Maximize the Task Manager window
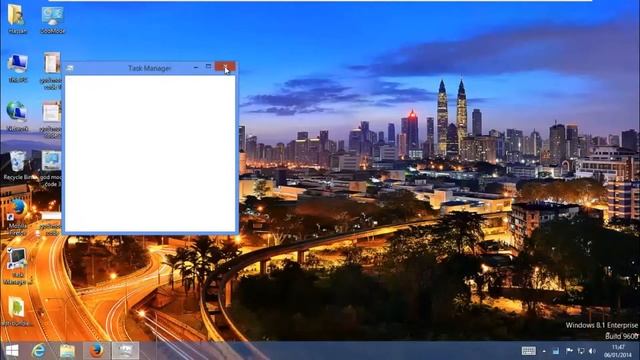640x360 pixels. 209,67
